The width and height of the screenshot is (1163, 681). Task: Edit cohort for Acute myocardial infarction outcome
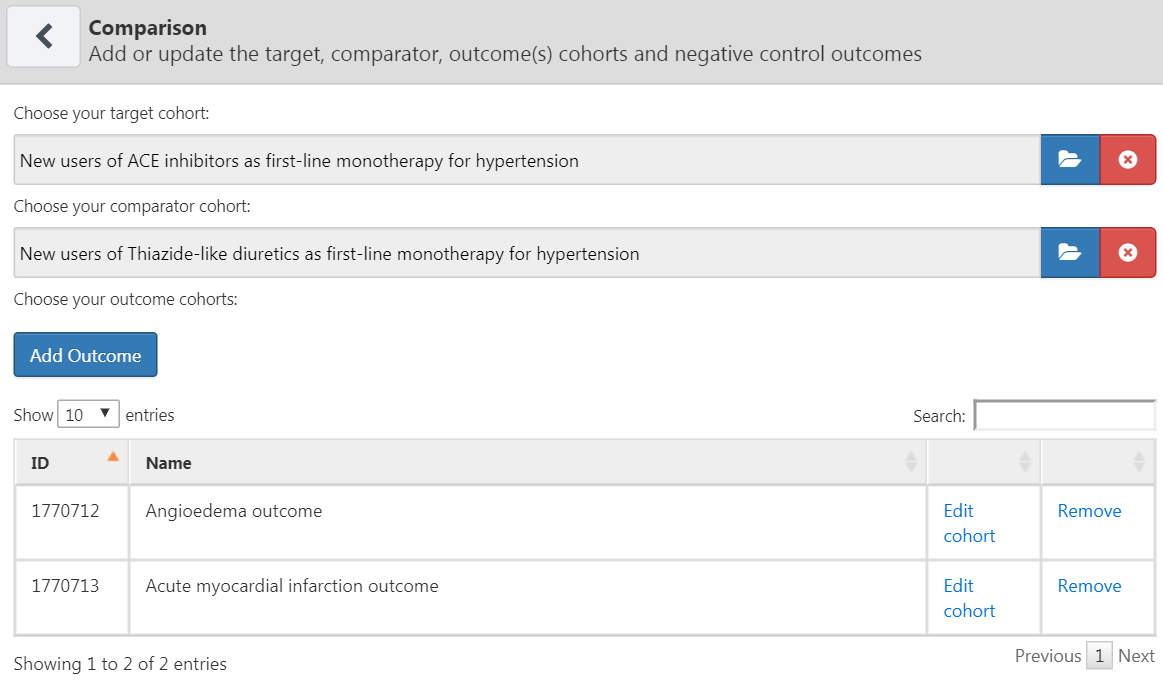(969, 598)
